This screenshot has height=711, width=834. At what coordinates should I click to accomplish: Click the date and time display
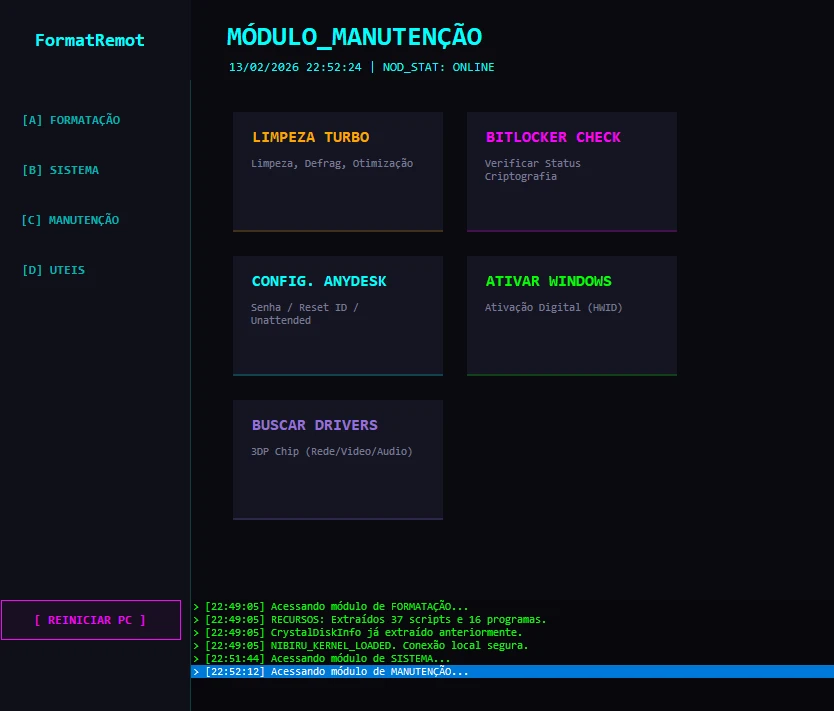coord(295,67)
